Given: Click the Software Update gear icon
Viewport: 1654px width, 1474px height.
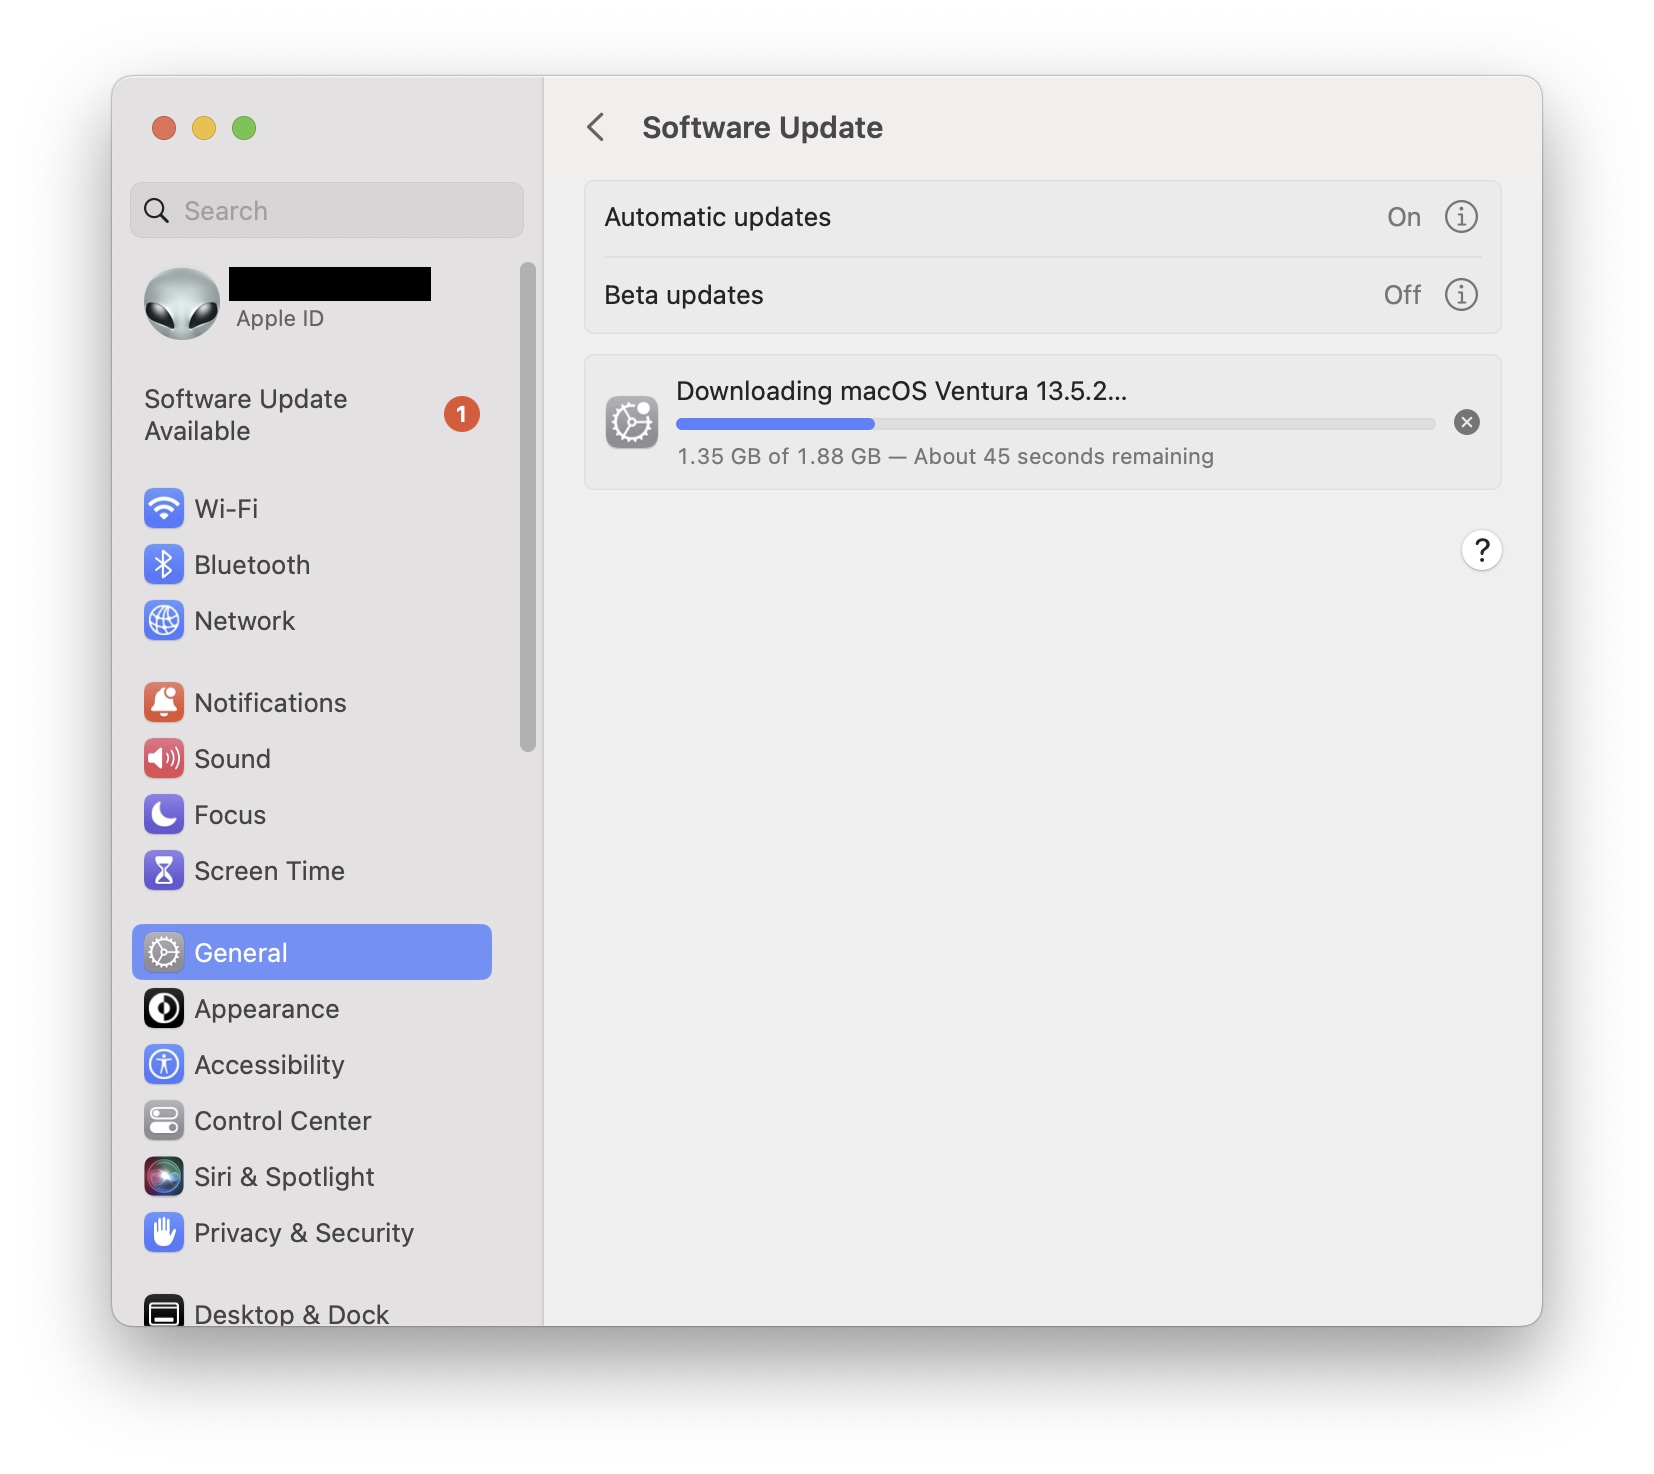Looking at the screenshot, I should [632, 422].
